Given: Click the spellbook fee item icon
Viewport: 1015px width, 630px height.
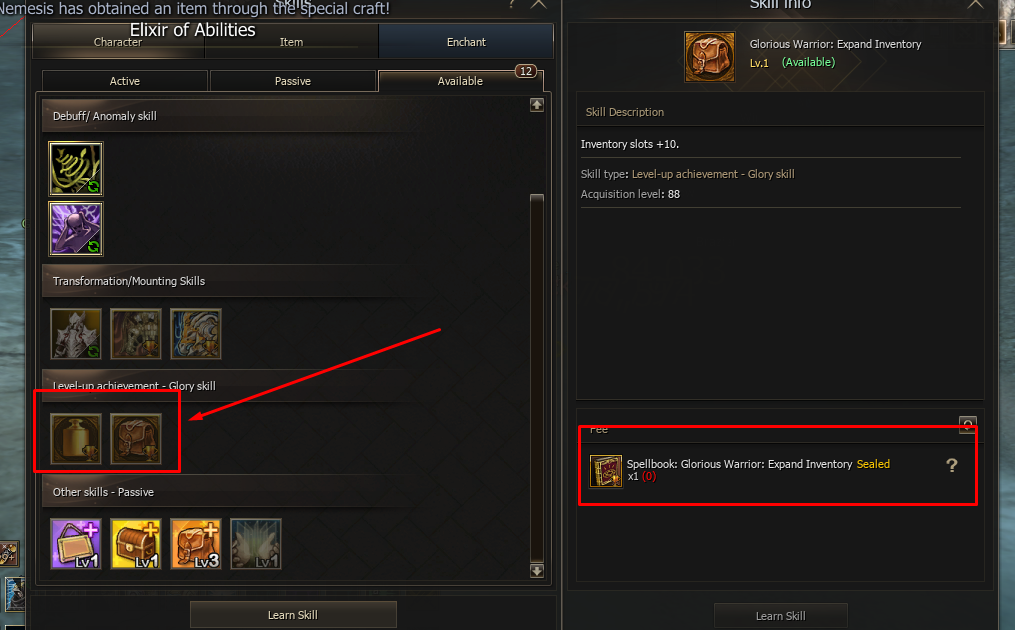Looking at the screenshot, I should click(606, 471).
